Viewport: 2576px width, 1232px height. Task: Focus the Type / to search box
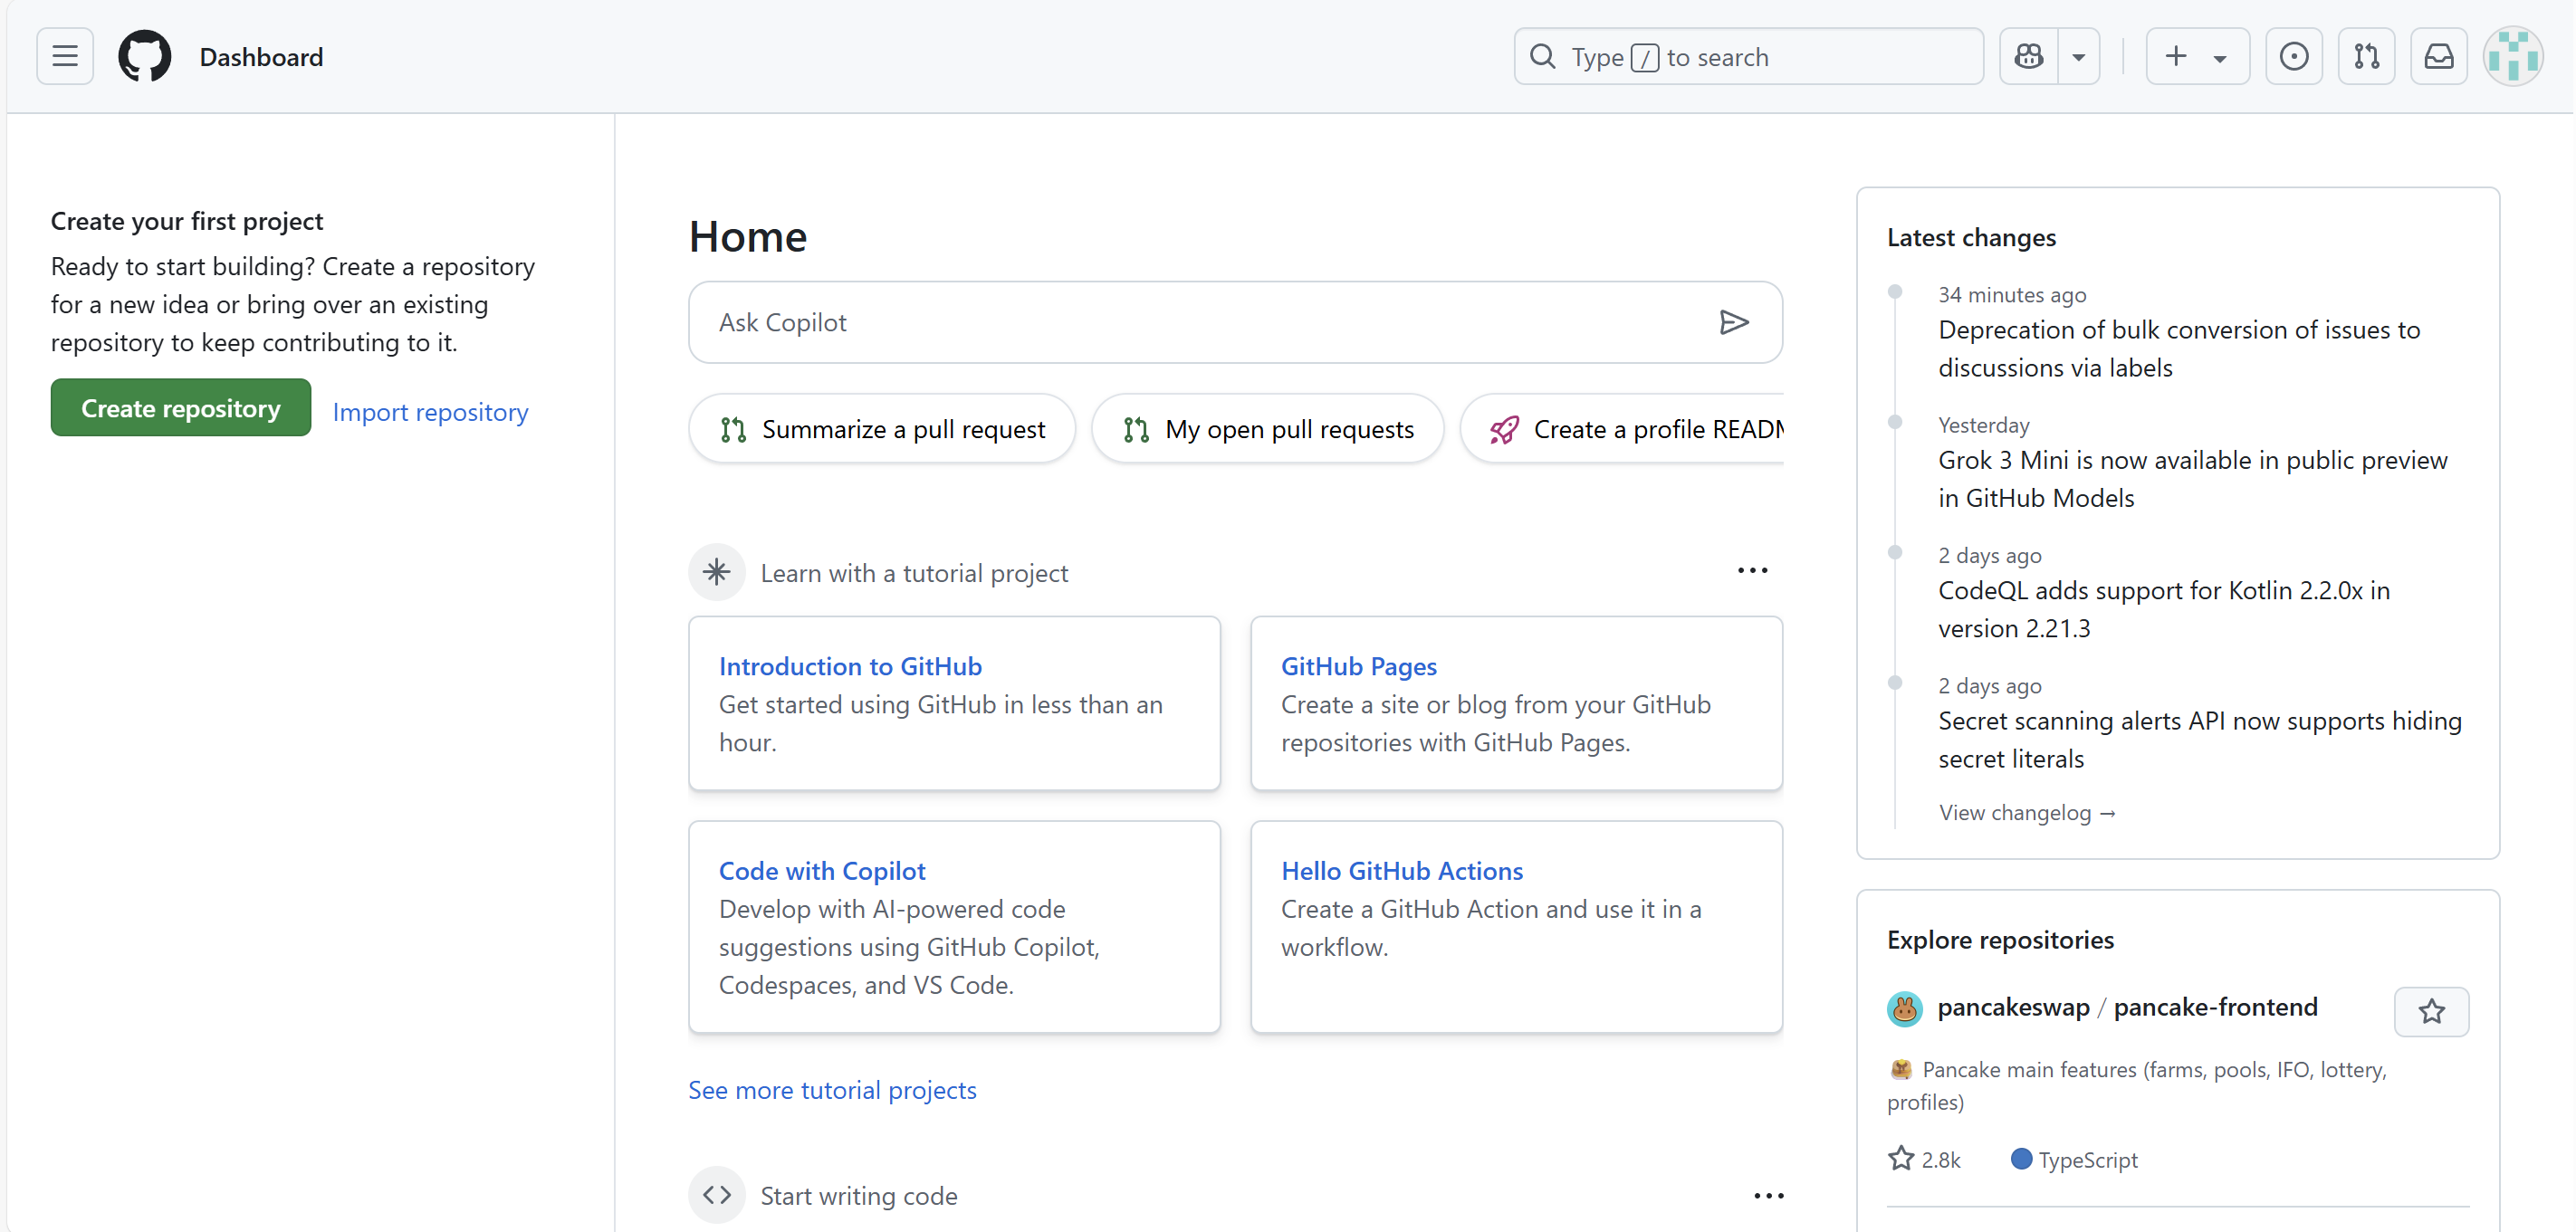coord(1748,57)
